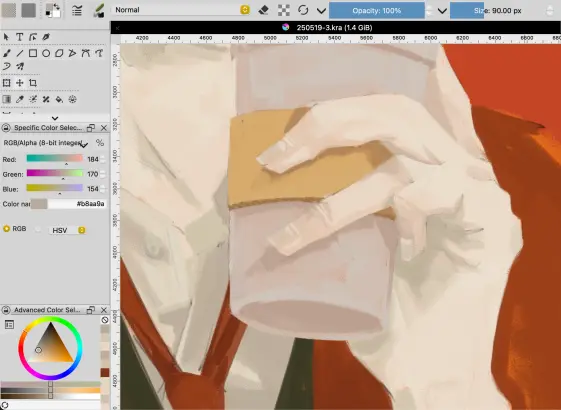Edit the hex color field #b8aa9a
The image size is (561, 410).
click(x=77, y=204)
